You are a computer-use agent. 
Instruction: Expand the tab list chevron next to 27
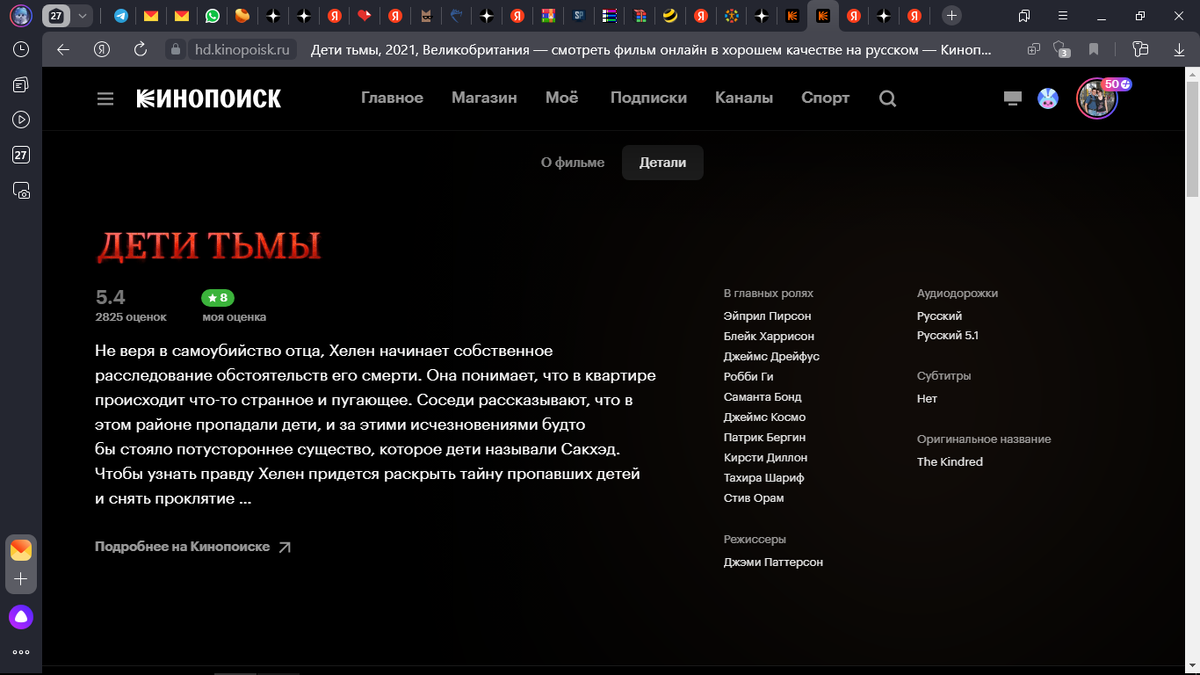[x=82, y=16]
